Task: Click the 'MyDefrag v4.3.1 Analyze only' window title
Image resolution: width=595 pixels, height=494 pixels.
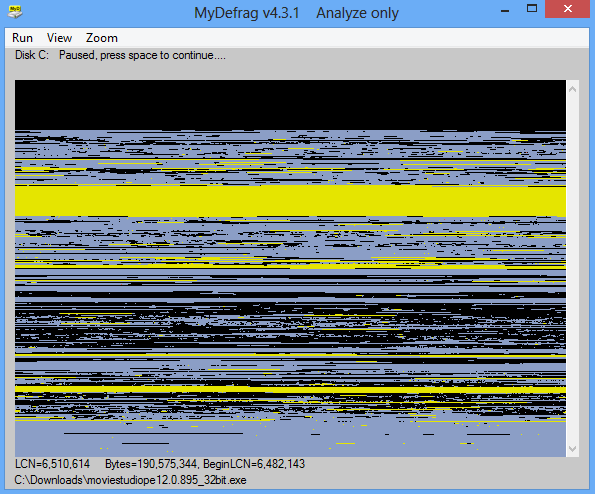Action: click(296, 13)
